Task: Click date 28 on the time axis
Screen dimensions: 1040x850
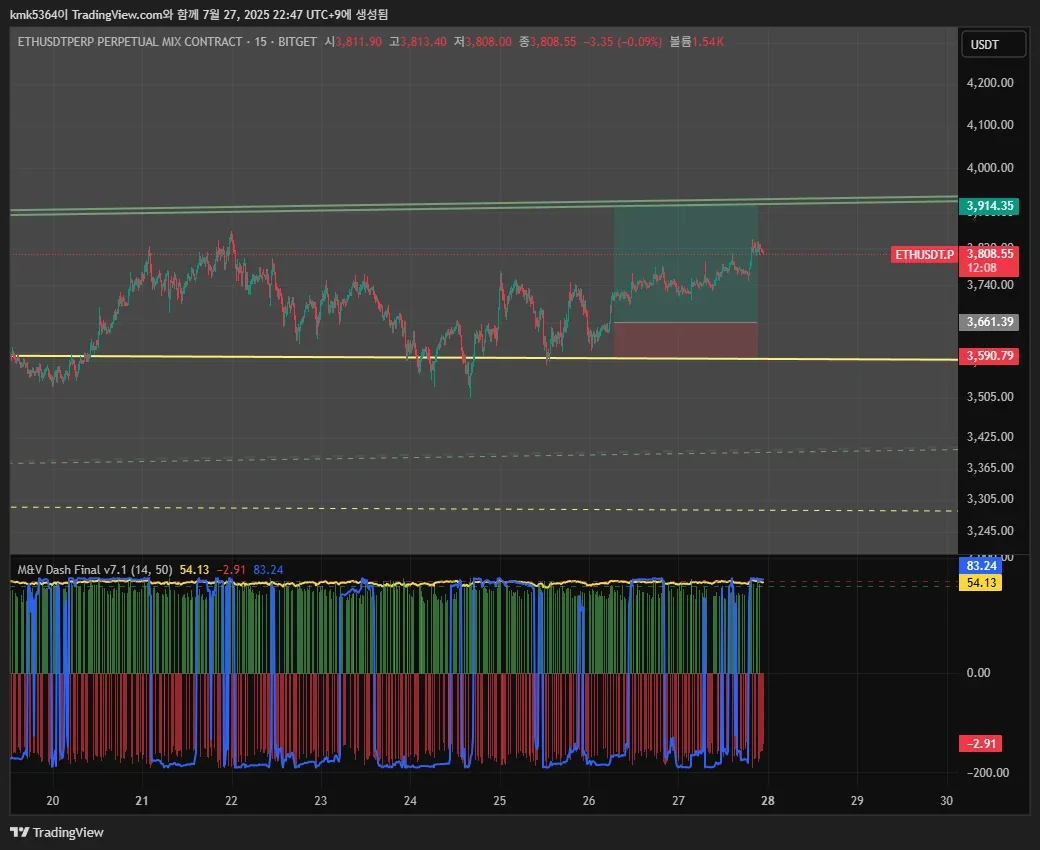Action: (767, 801)
